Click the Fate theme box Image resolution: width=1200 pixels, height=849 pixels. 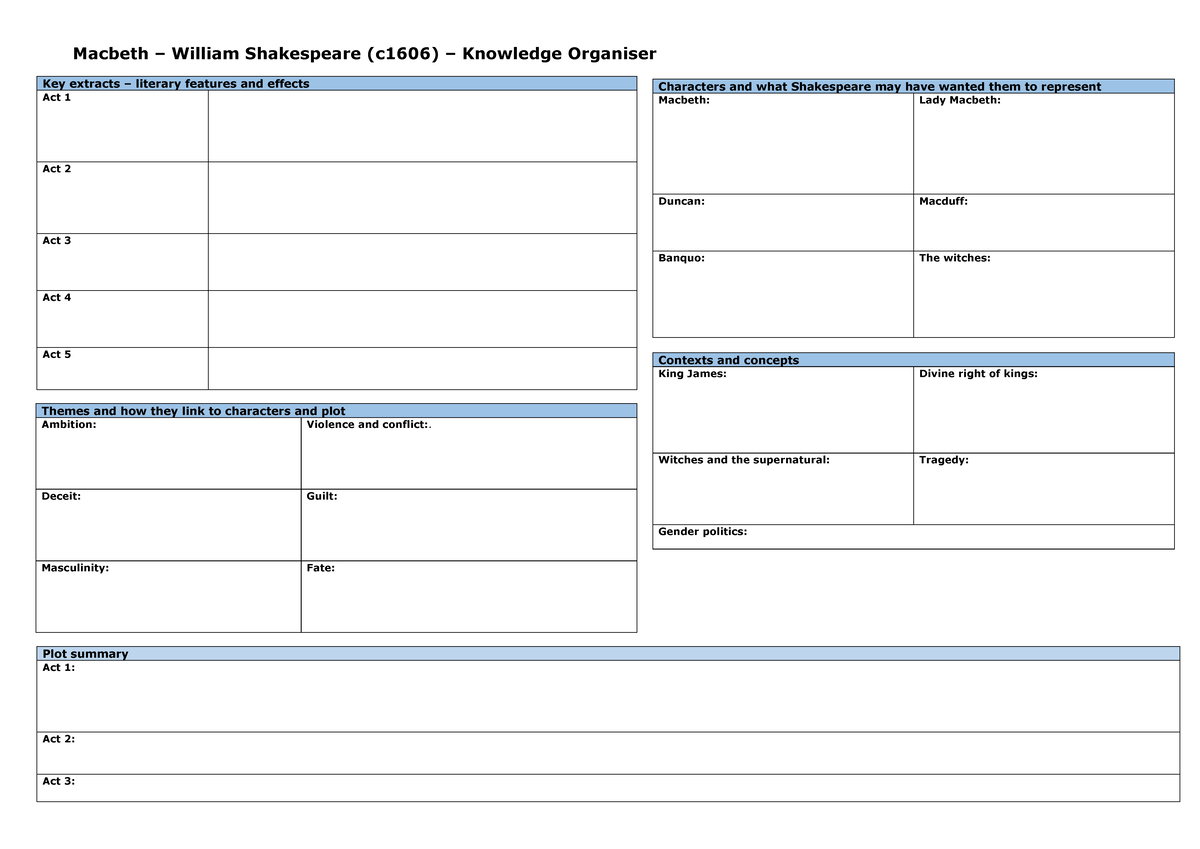(x=468, y=597)
